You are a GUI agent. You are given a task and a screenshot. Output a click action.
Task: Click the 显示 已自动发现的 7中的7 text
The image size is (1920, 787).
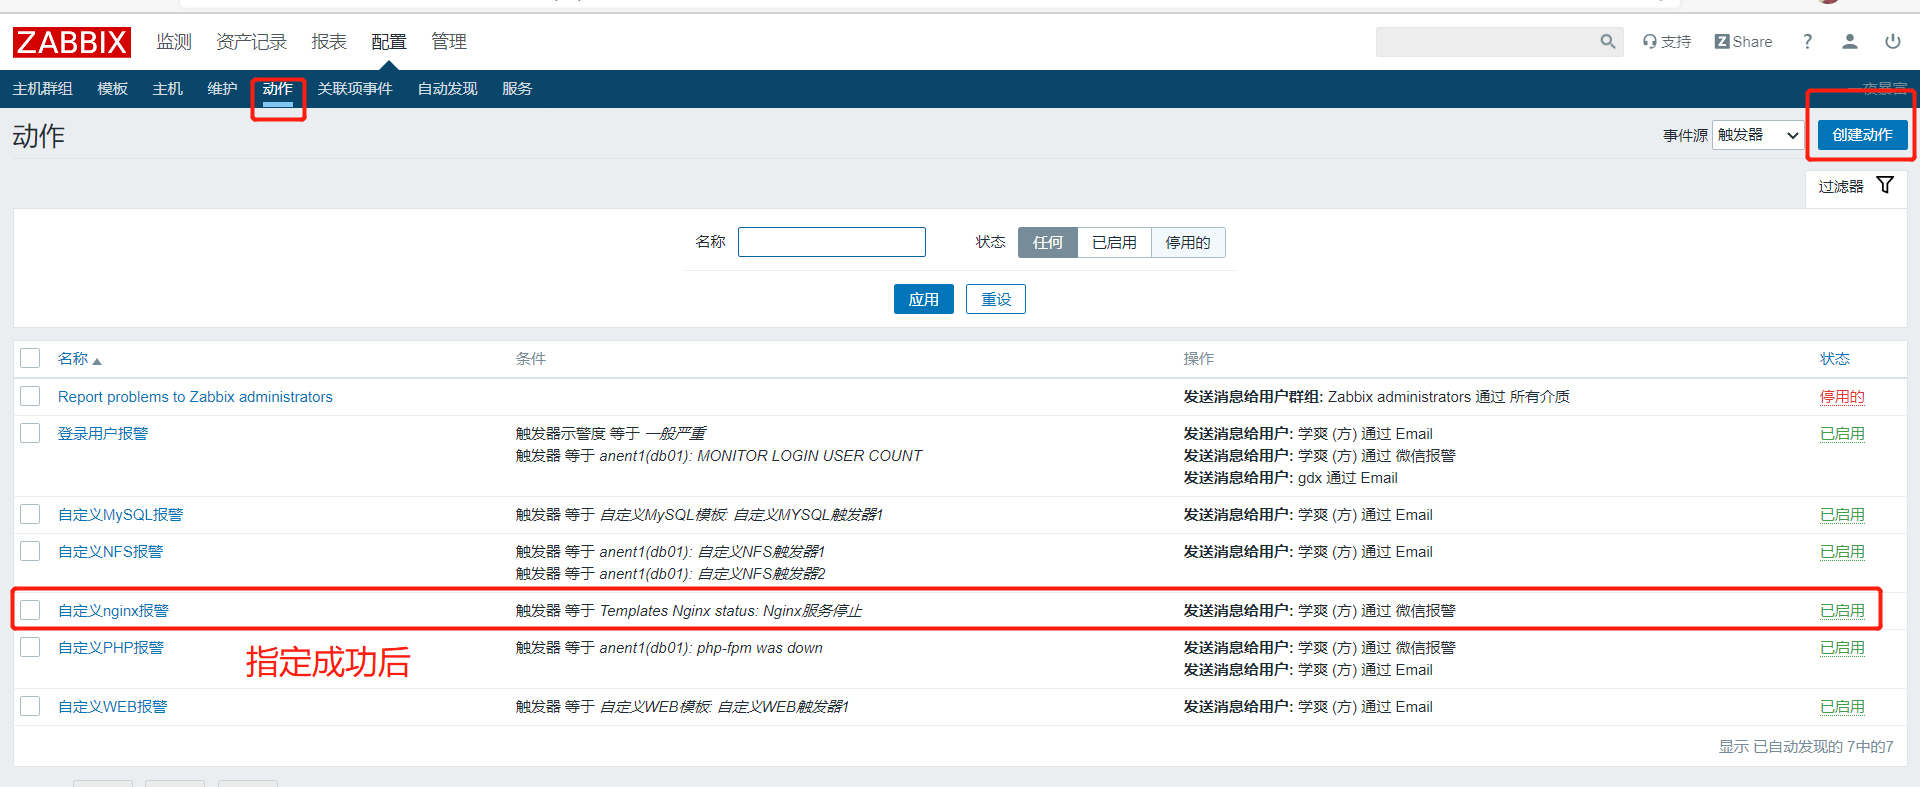tap(1806, 747)
